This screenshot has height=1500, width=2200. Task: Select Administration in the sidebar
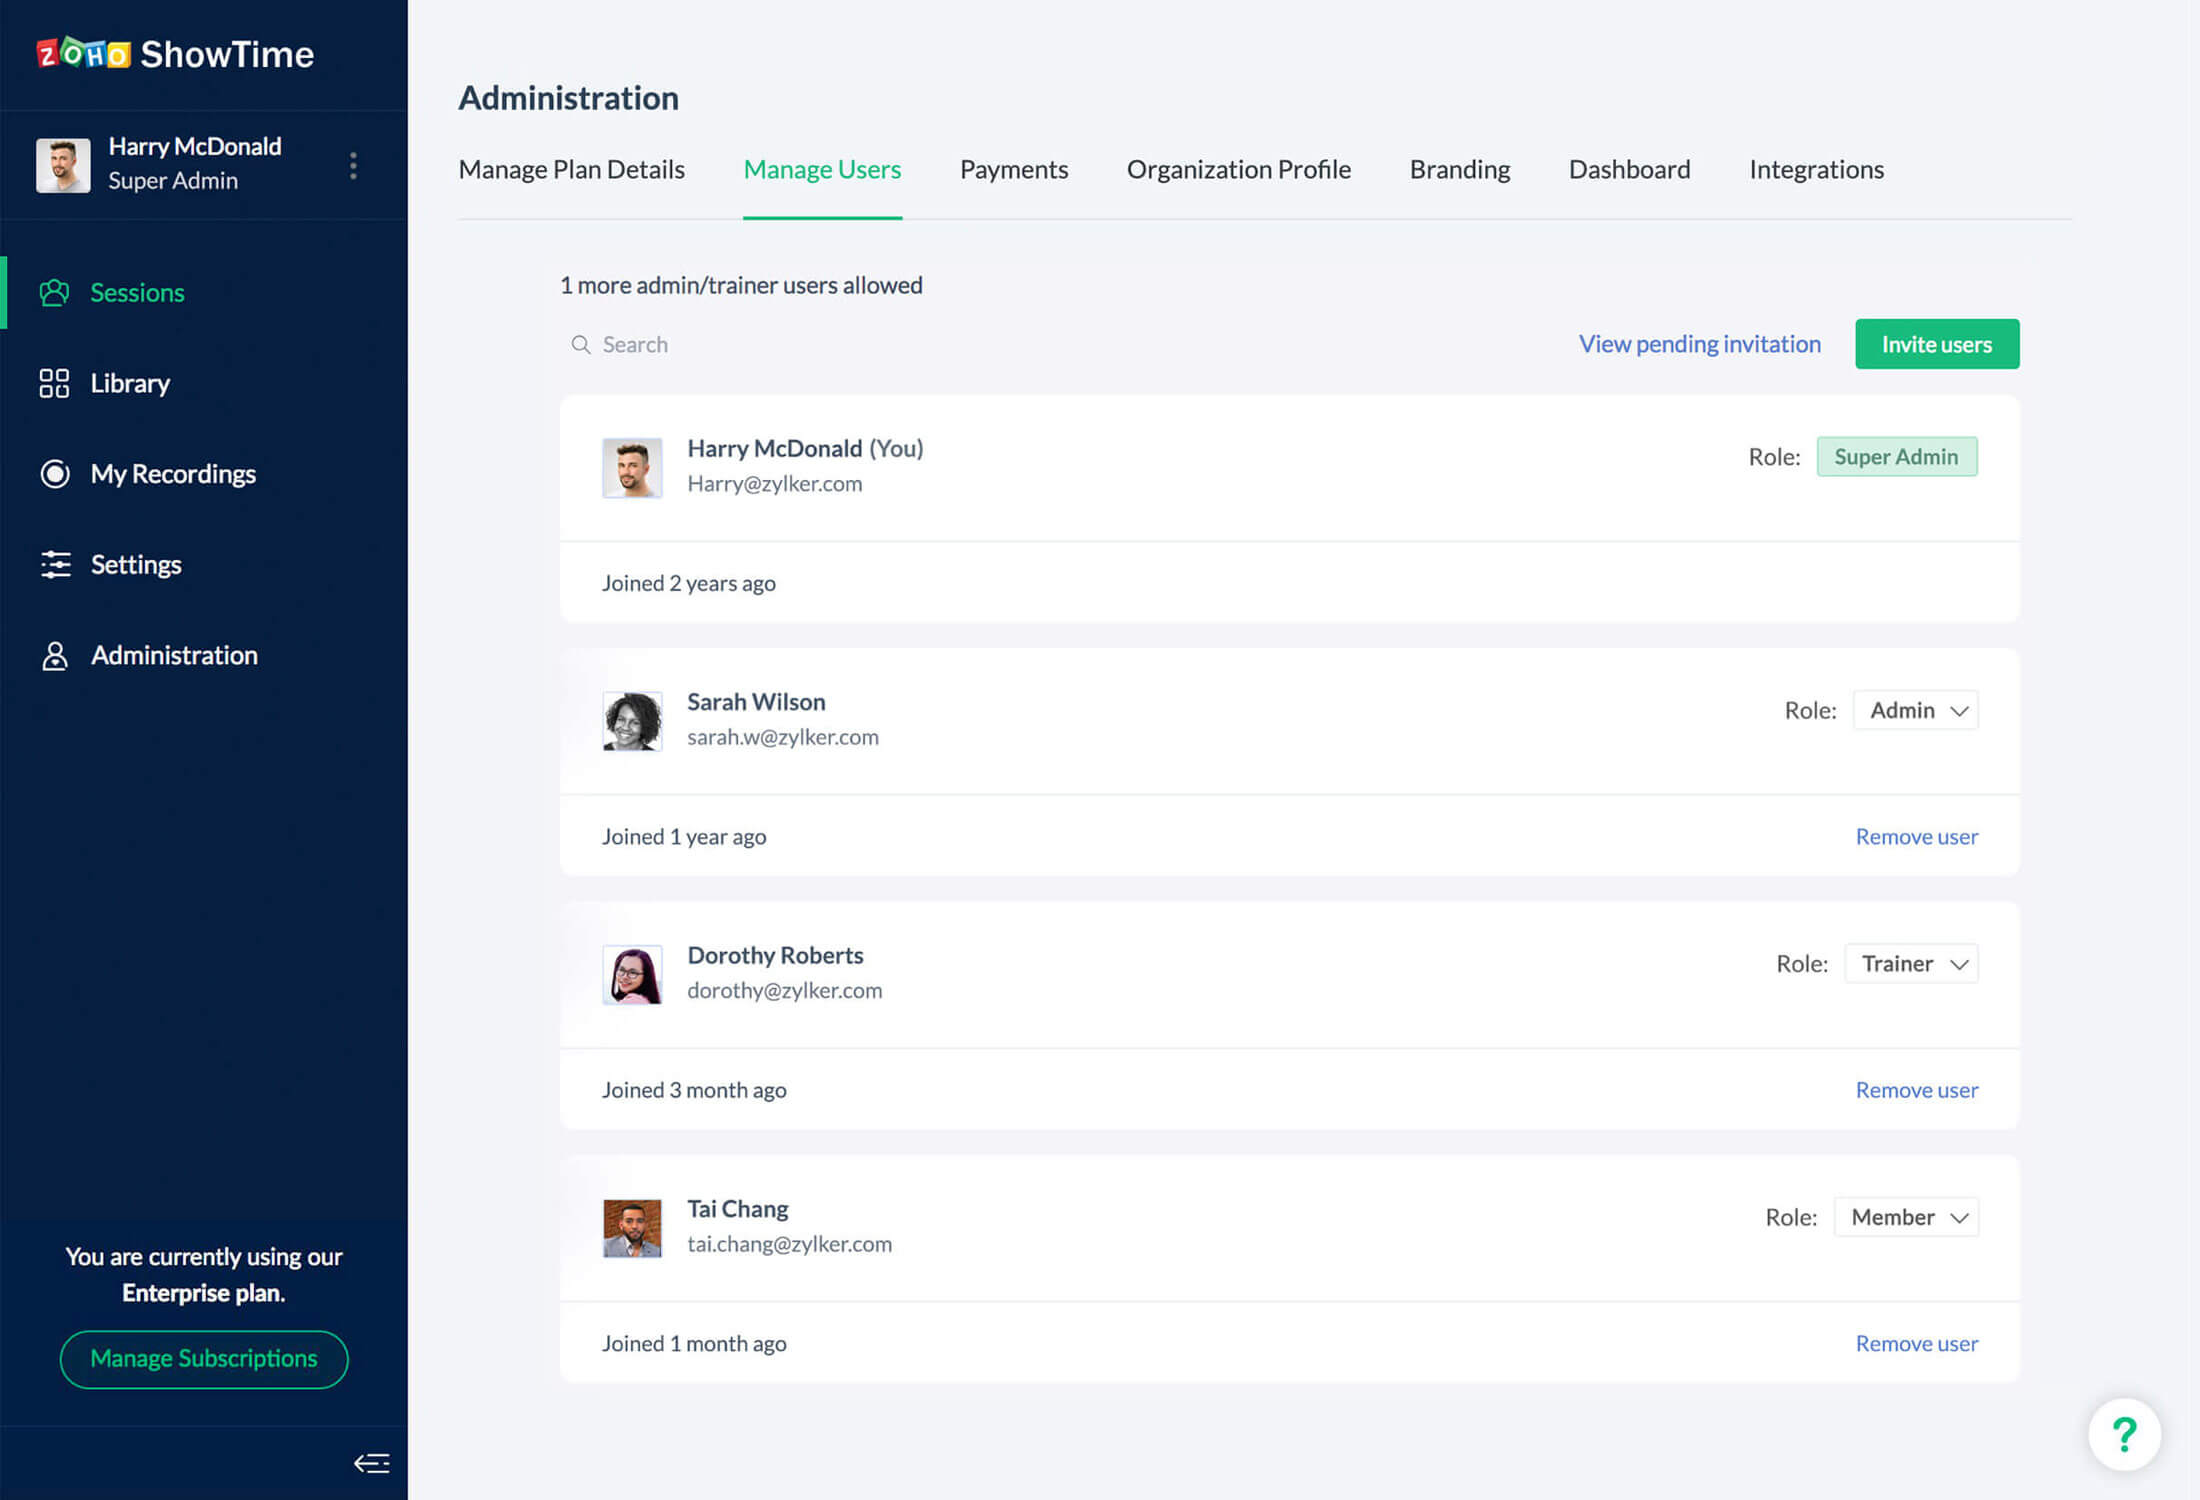coord(204,655)
